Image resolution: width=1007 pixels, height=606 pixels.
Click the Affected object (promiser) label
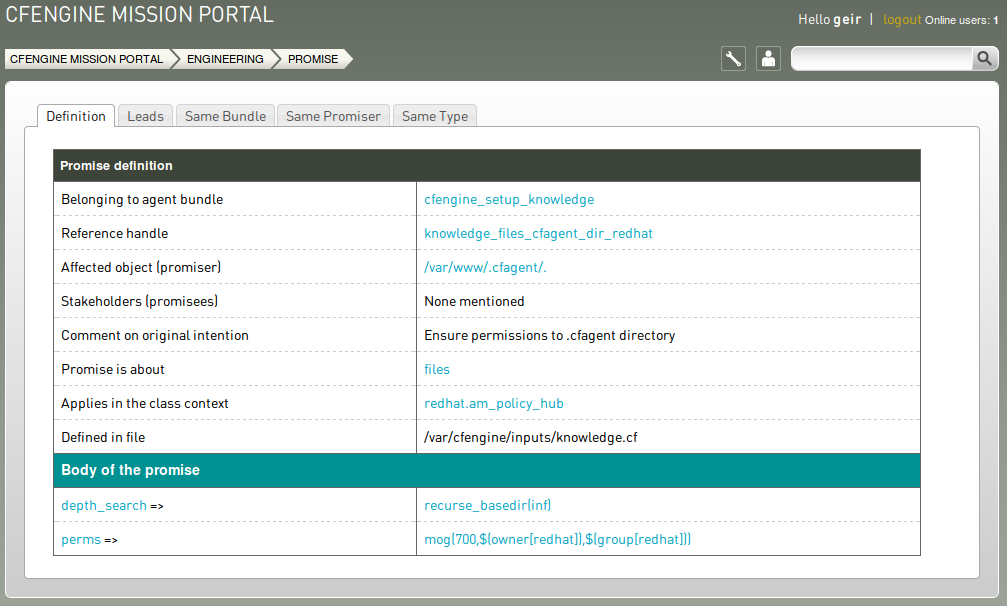coord(141,268)
